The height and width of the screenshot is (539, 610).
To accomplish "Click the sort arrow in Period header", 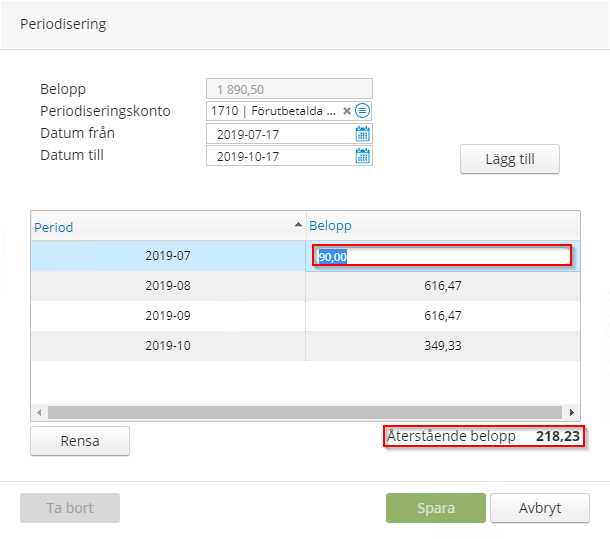I will point(298,226).
